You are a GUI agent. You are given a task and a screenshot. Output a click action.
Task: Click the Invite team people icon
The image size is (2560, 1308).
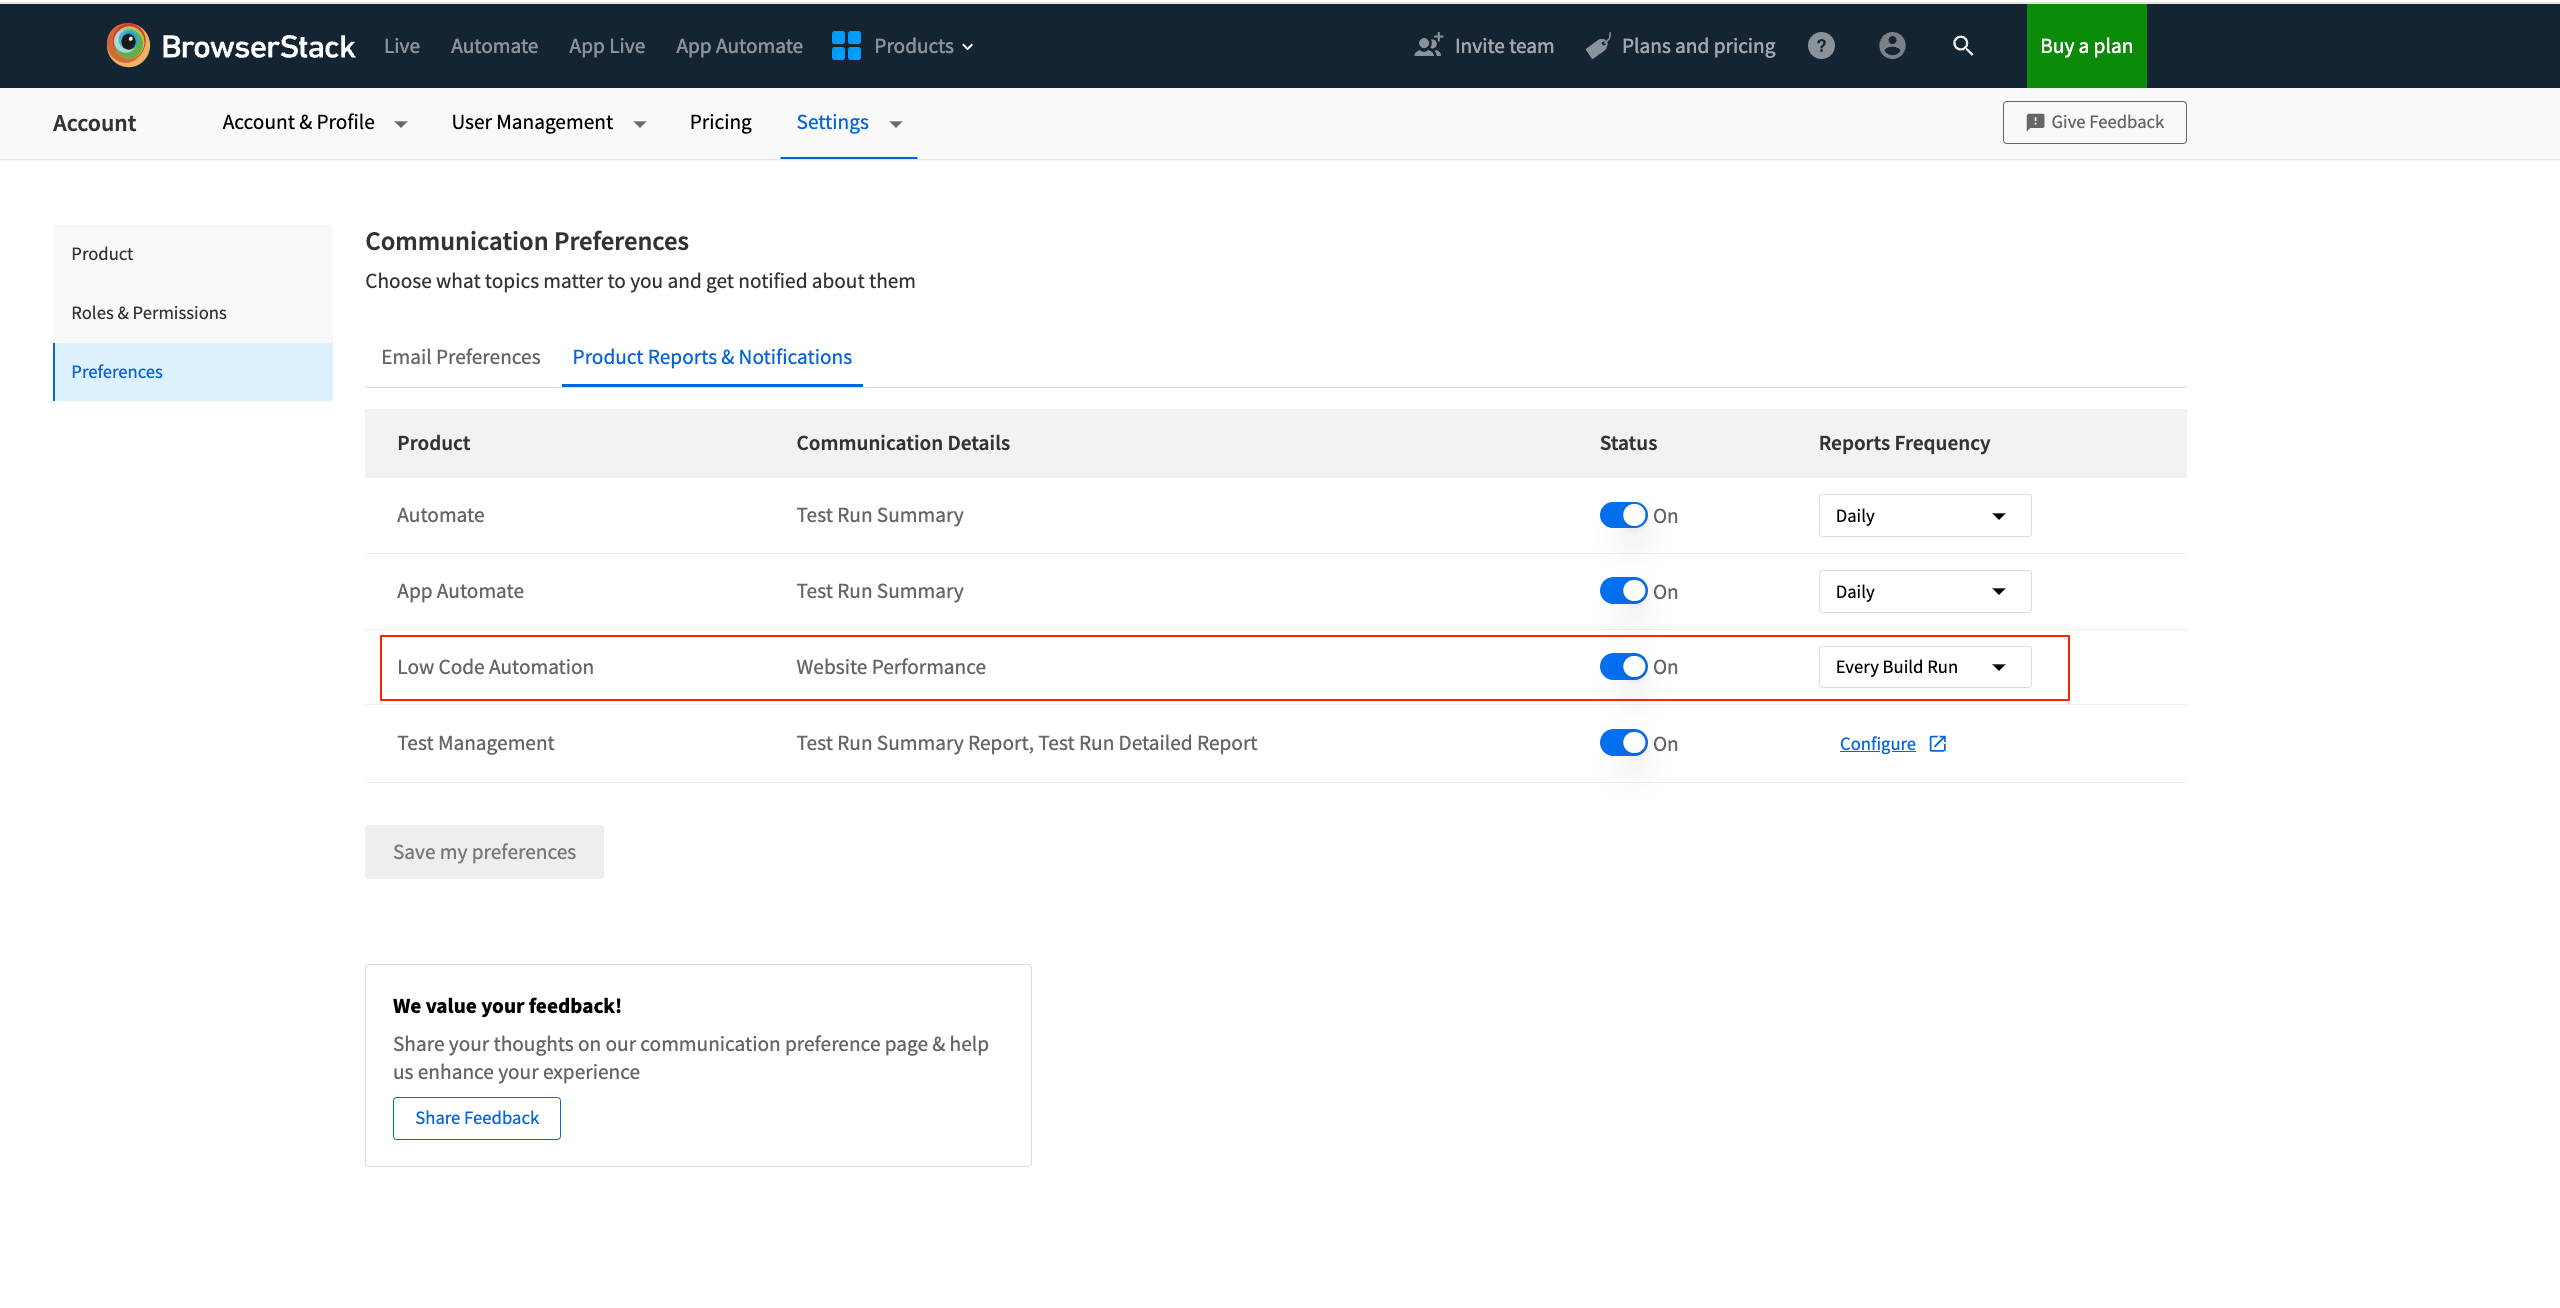pyautogui.click(x=1428, y=45)
